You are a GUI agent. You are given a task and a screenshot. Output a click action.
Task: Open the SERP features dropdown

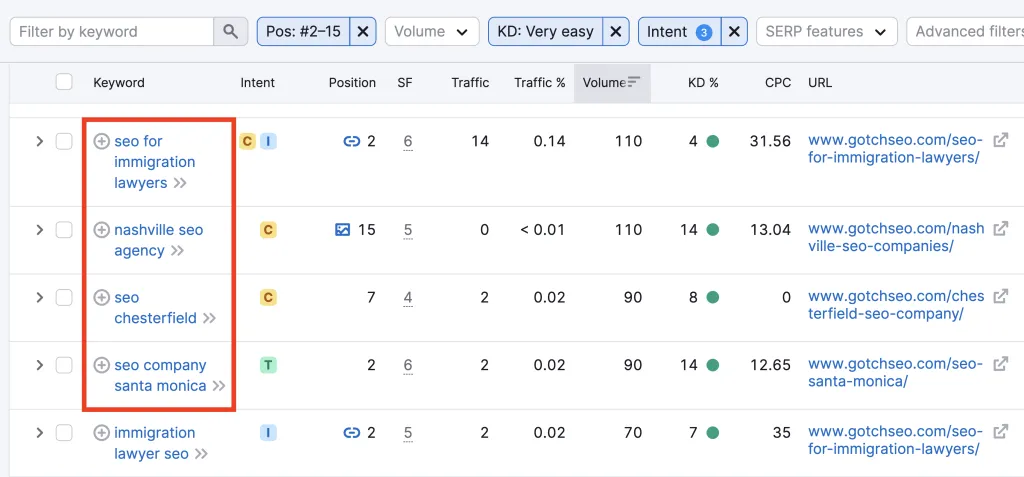tap(827, 31)
